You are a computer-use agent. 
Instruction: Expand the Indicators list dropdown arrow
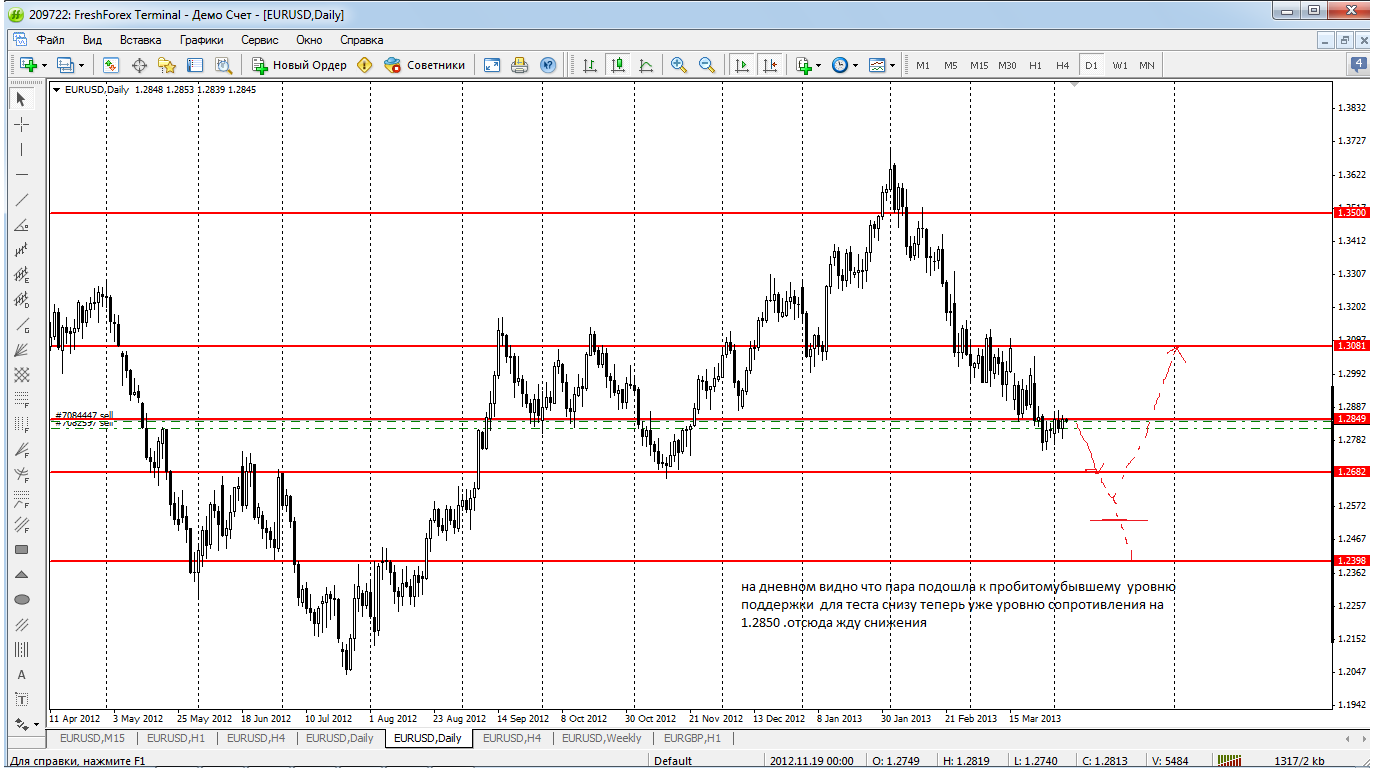[x=818, y=66]
